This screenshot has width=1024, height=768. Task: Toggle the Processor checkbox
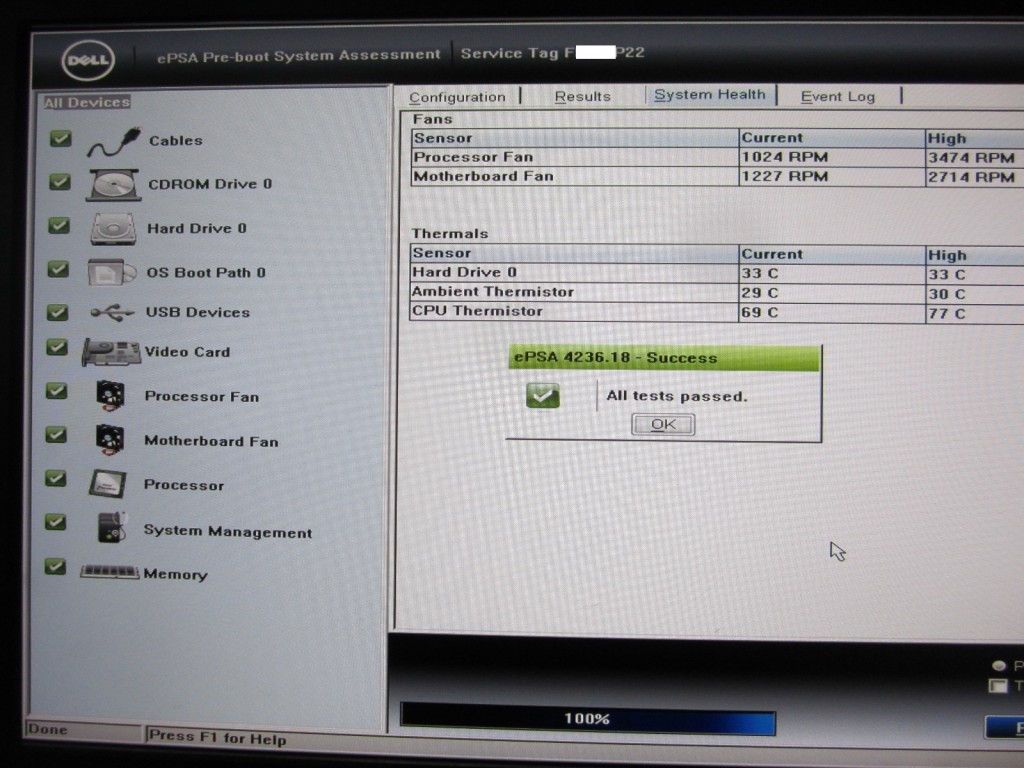pos(56,478)
